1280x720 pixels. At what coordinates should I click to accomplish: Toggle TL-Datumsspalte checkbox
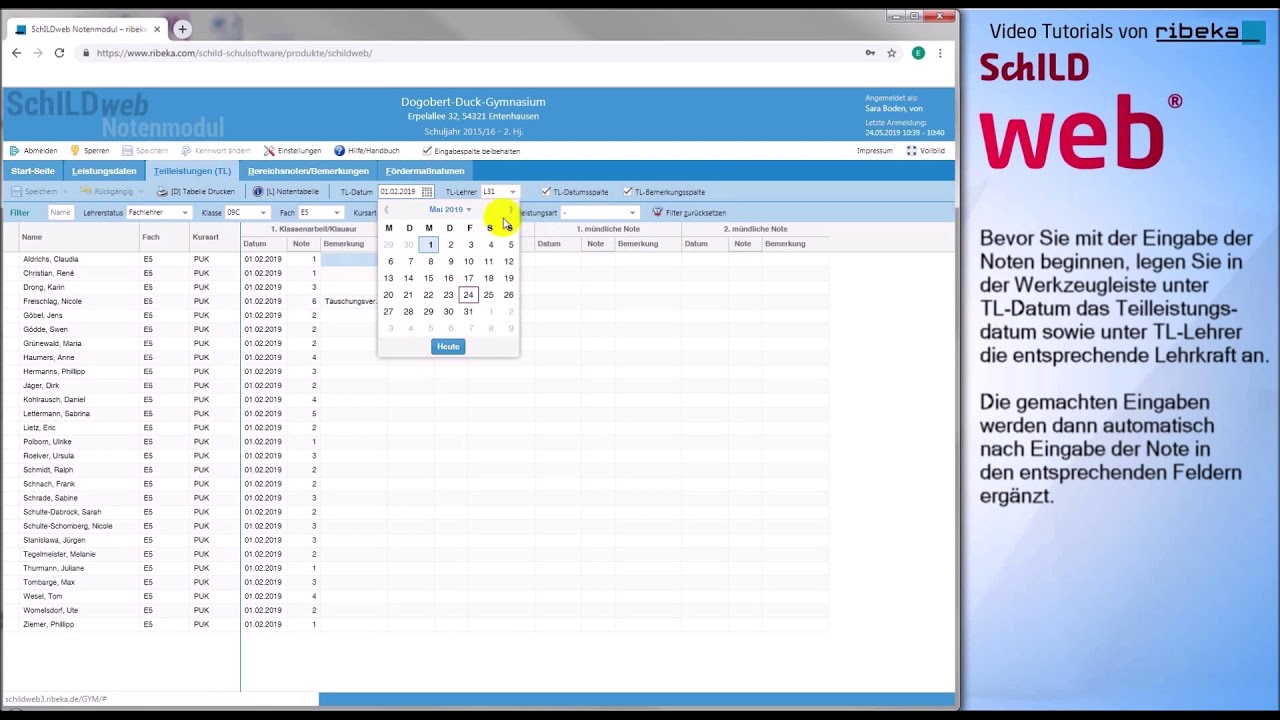546,192
